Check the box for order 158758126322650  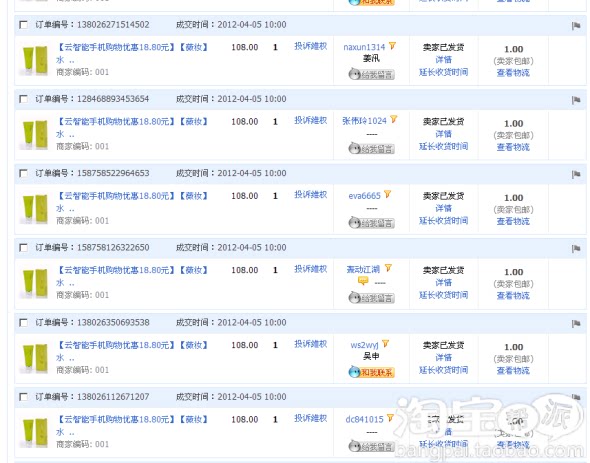[23, 248]
